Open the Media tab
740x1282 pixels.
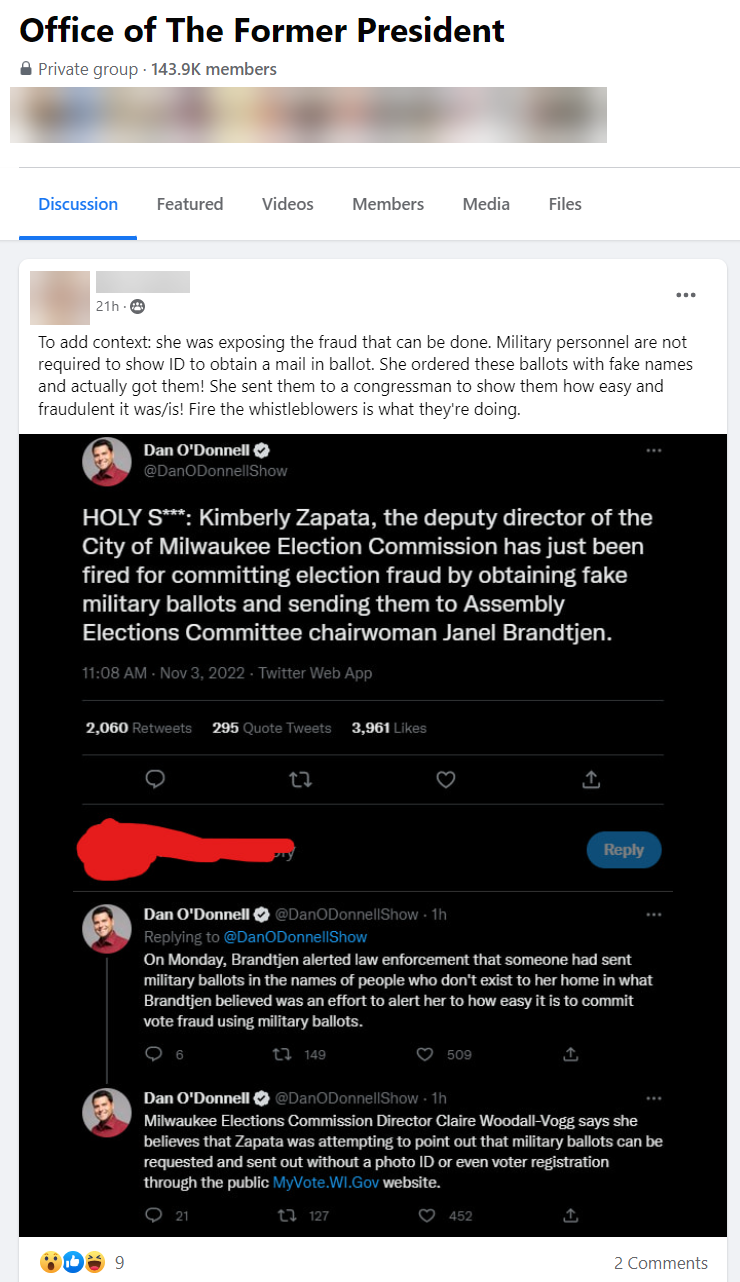[486, 204]
